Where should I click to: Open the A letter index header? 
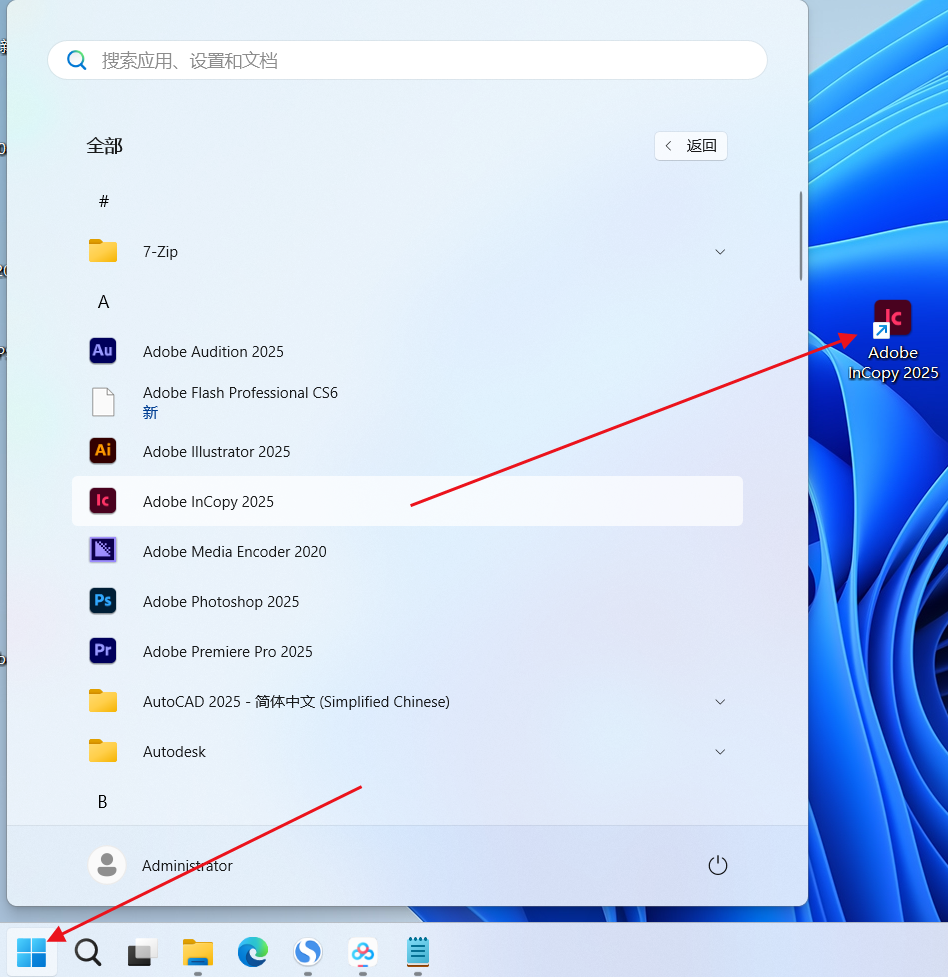[103, 302]
